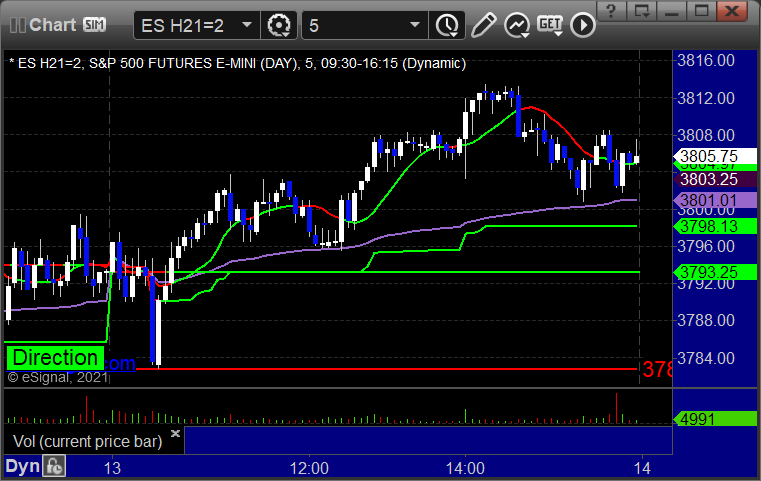Click the SIM mode badge
Screen dimensions: 761x481
94,24
